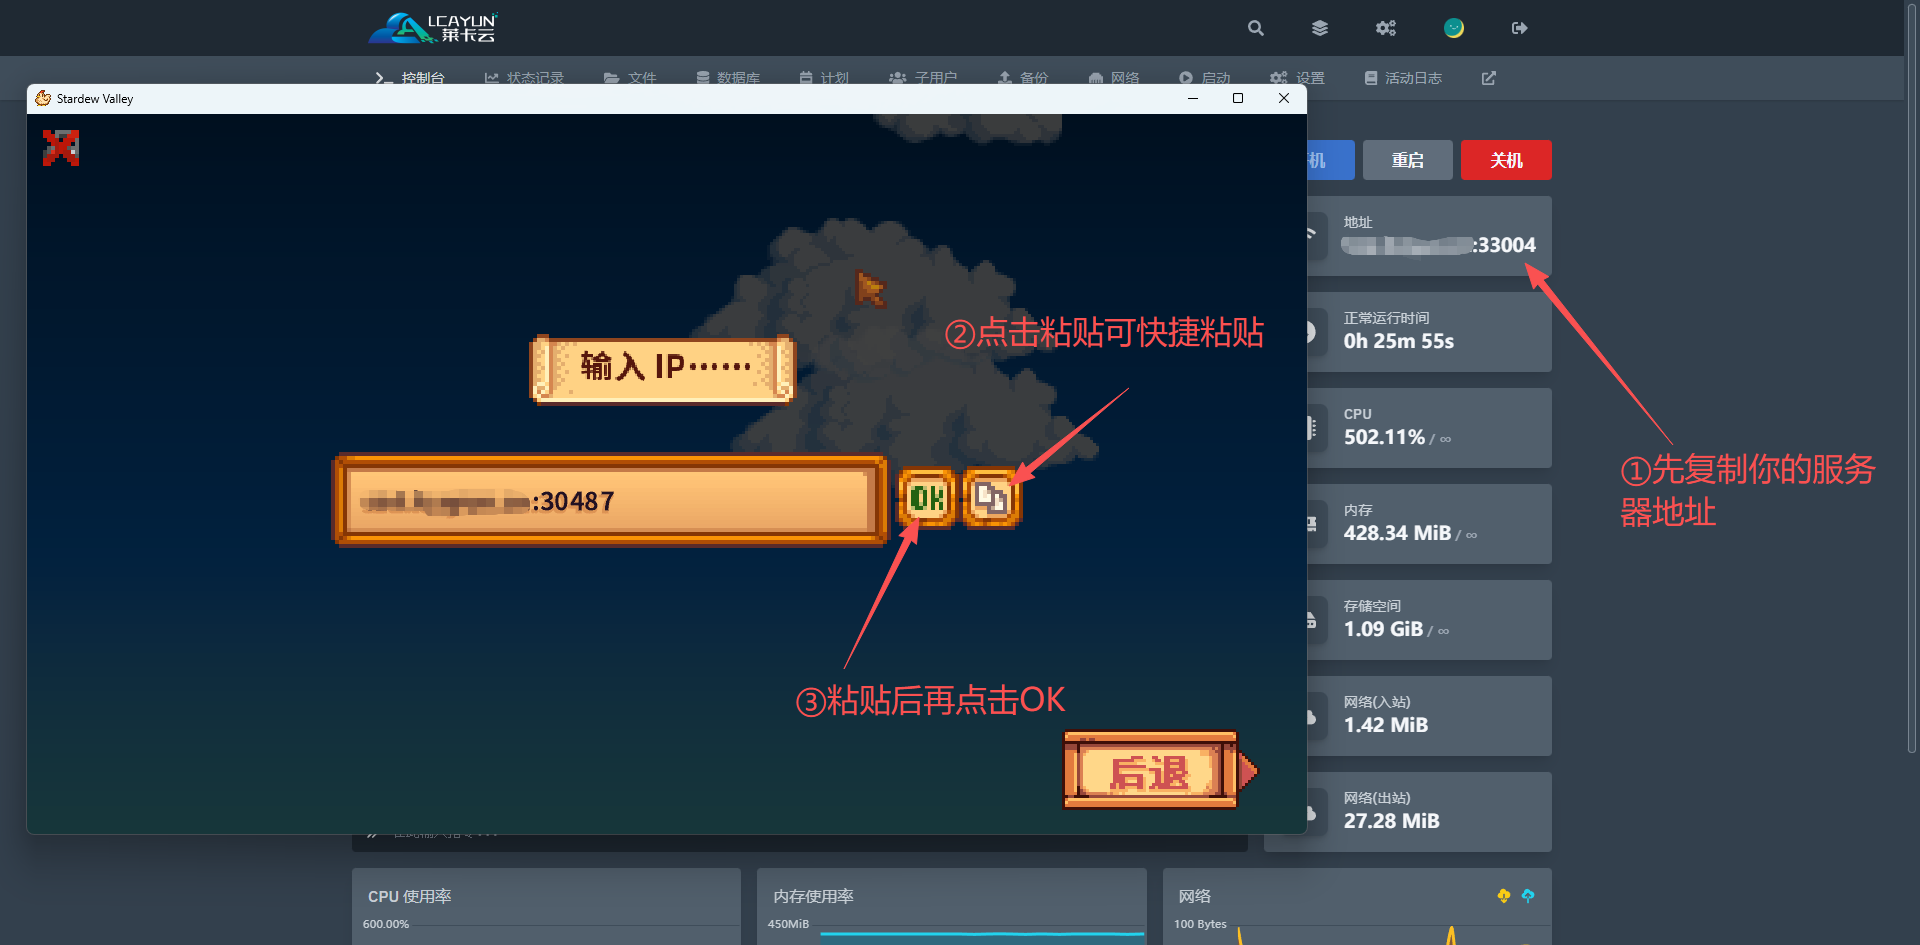
Task: Open the 活动日志 tab
Action: point(1404,78)
